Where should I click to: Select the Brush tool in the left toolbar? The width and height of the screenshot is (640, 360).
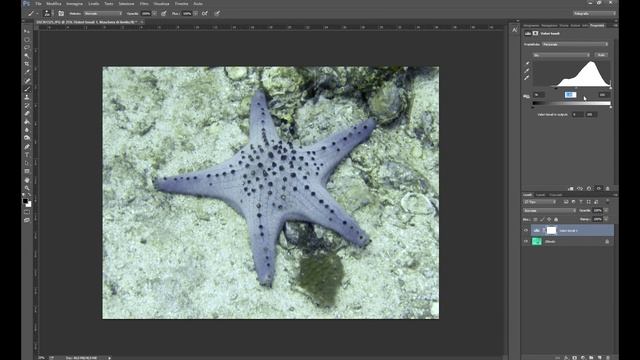[x=27, y=89]
